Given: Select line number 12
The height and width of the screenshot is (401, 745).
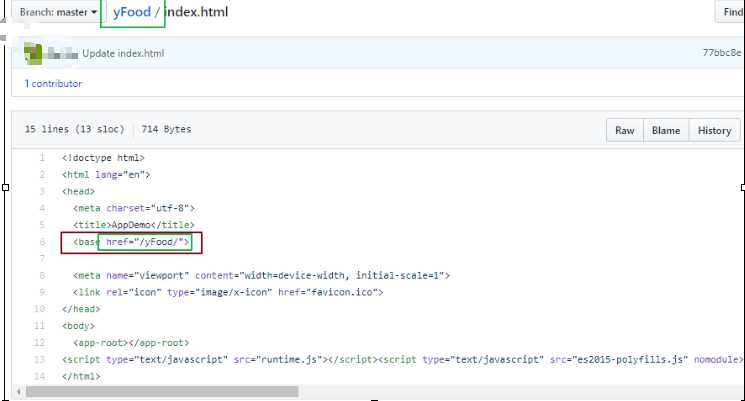Looking at the screenshot, I should [x=39, y=343].
